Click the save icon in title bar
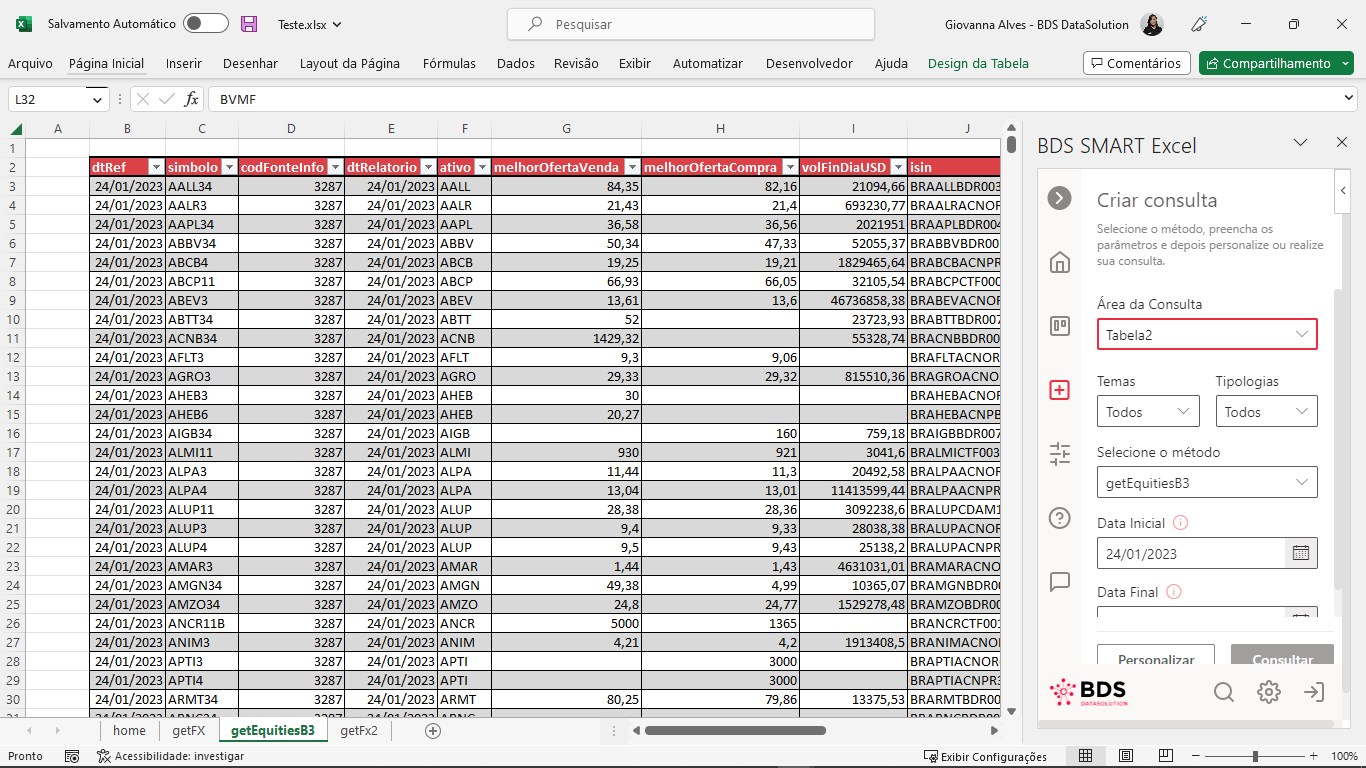1366x768 pixels. (249, 24)
